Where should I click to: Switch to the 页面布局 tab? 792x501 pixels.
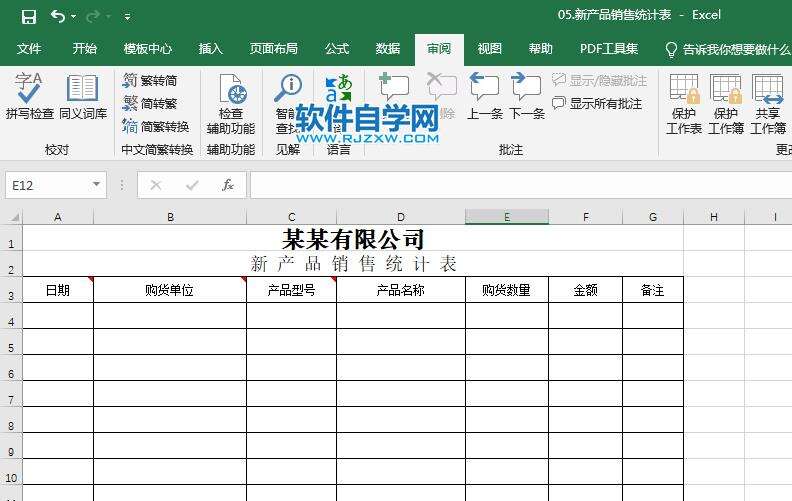pyautogui.click(x=274, y=48)
